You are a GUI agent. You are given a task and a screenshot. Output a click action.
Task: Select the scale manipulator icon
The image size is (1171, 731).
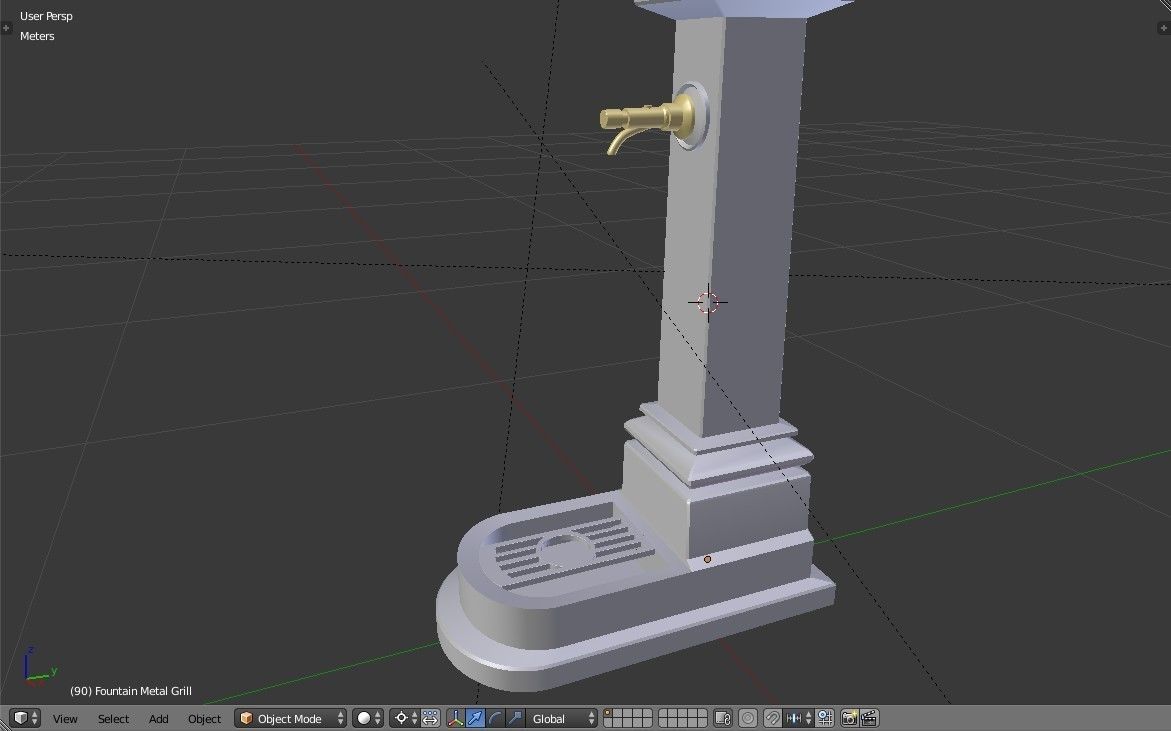click(515, 718)
